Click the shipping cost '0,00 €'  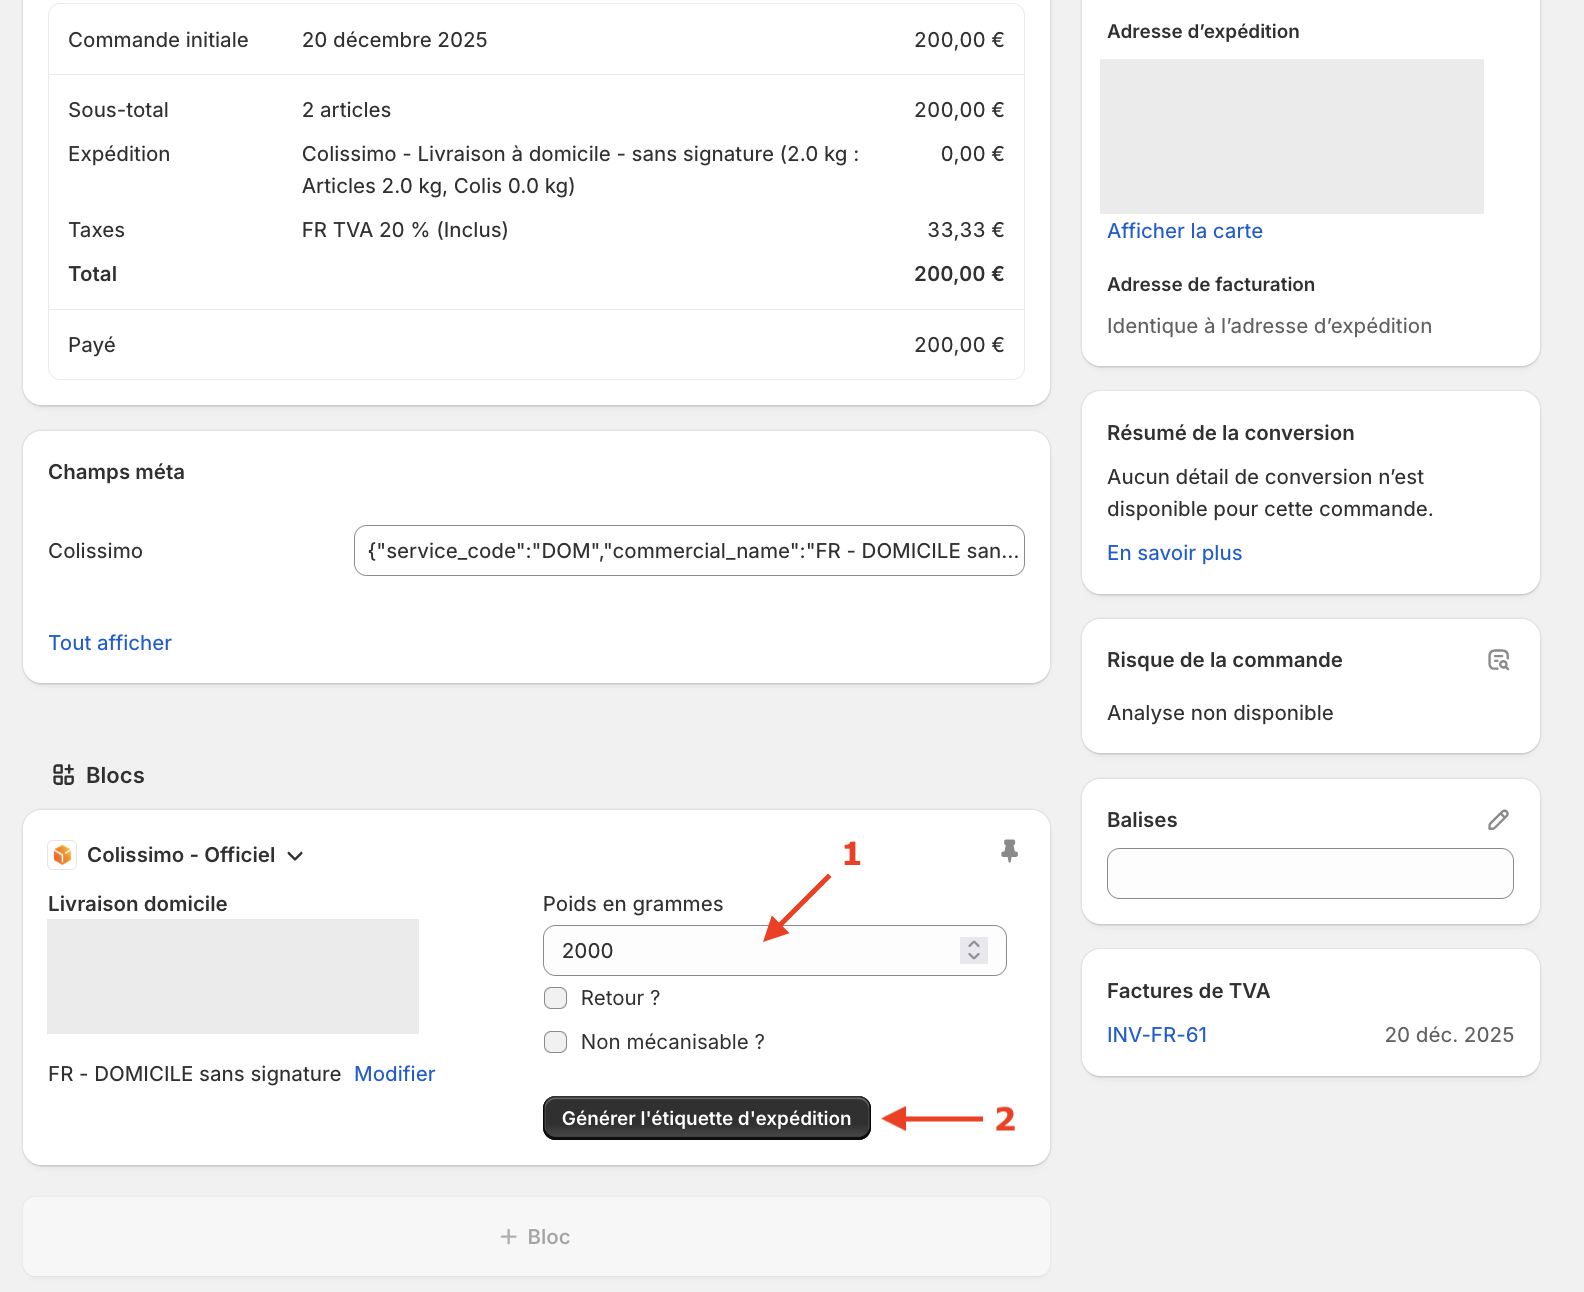click(972, 154)
